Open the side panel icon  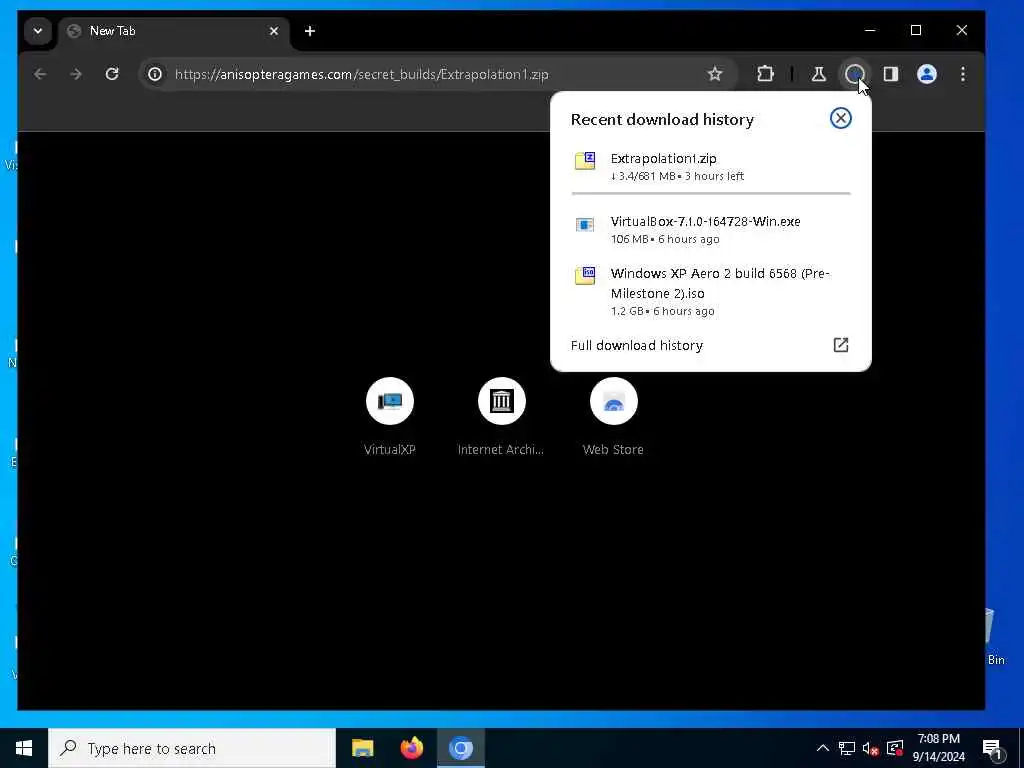[x=891, y=74]
